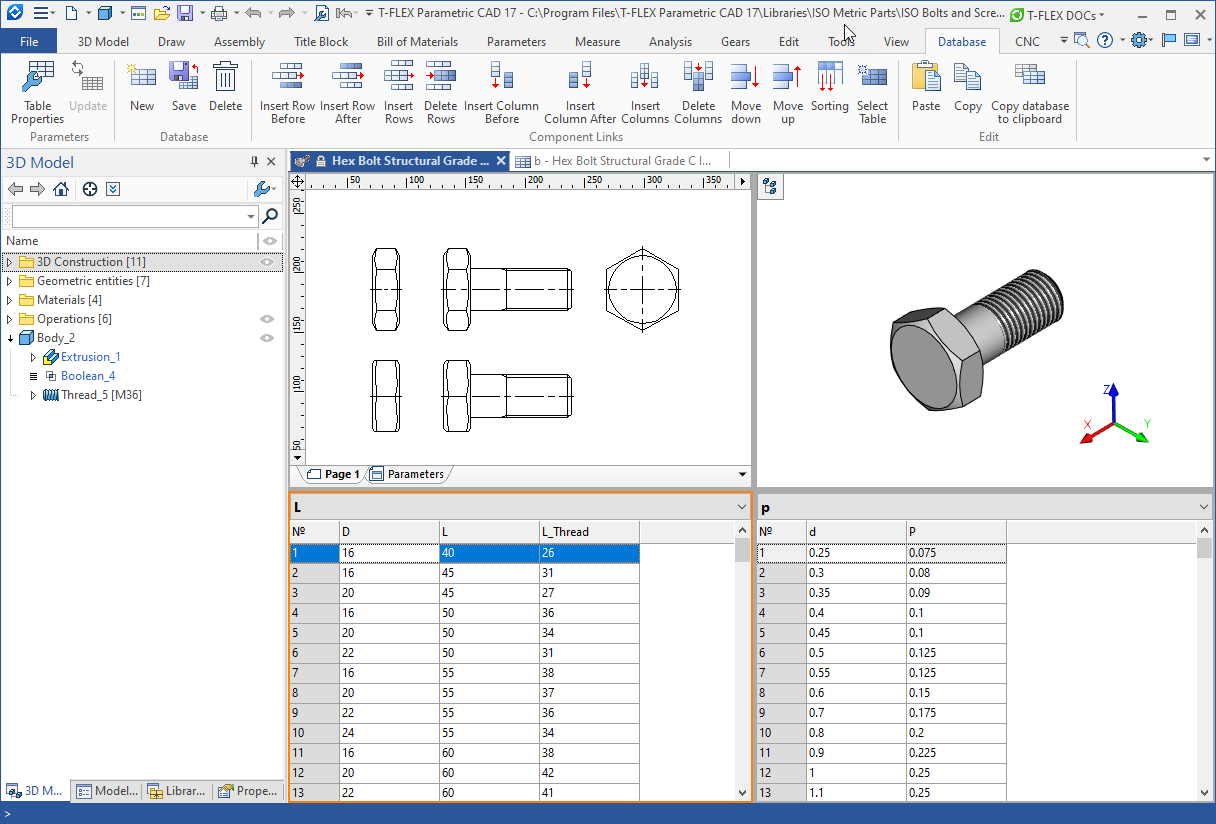The image size is (1216, 824).
Task: Click the Open file folder icon in title bar
Action: (161, 13)
